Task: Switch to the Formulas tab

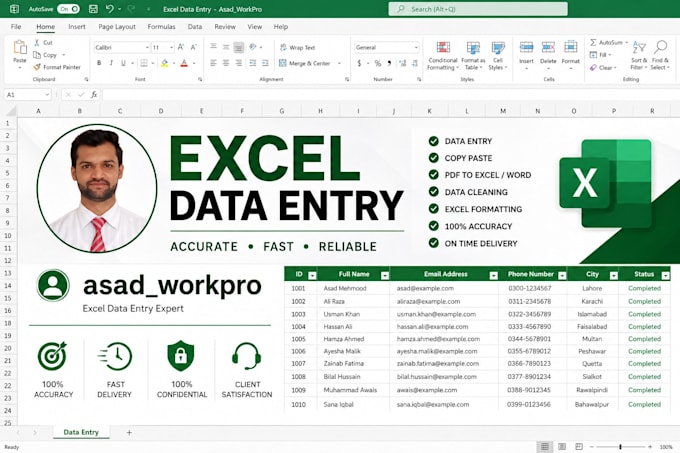Action: [161, 26]
